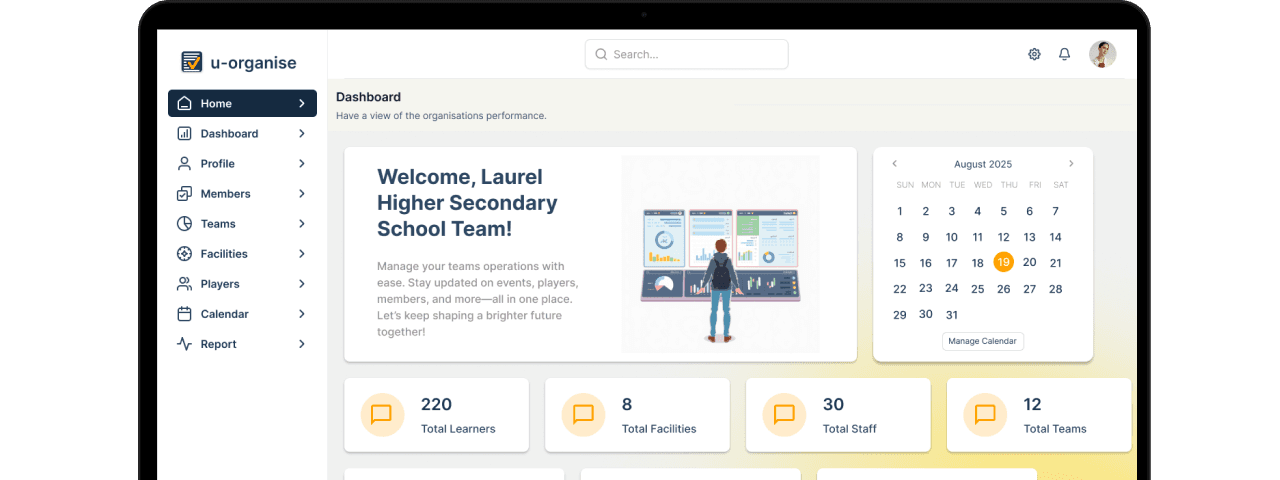Viewport: 1280px width, 480px height.
Task: Select highlighted date 19 in calendar
Action: [1003, 262]
